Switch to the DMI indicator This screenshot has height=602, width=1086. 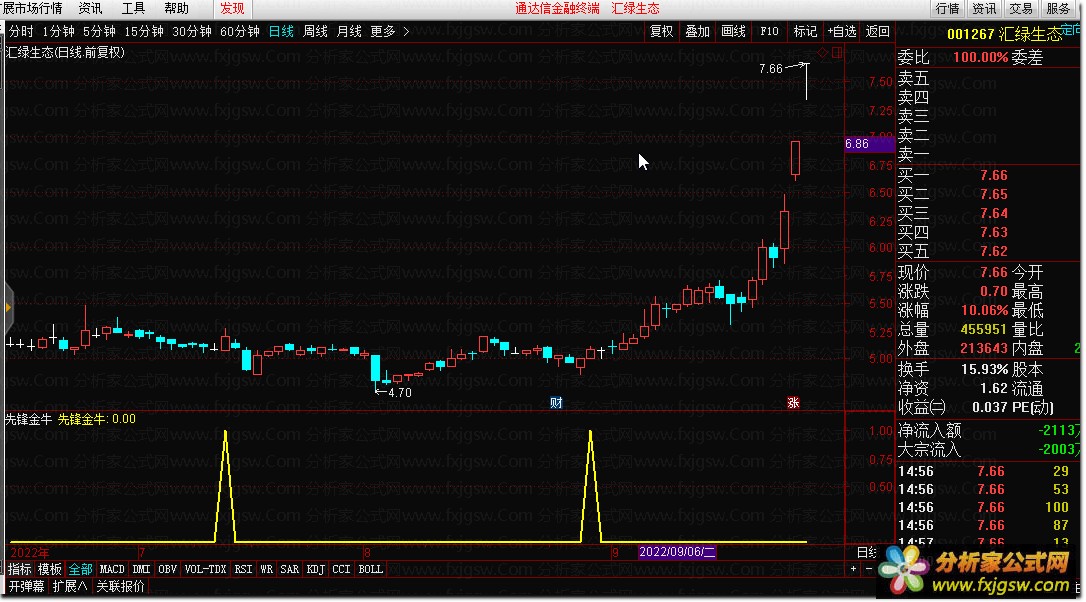(x=141, y=569)
